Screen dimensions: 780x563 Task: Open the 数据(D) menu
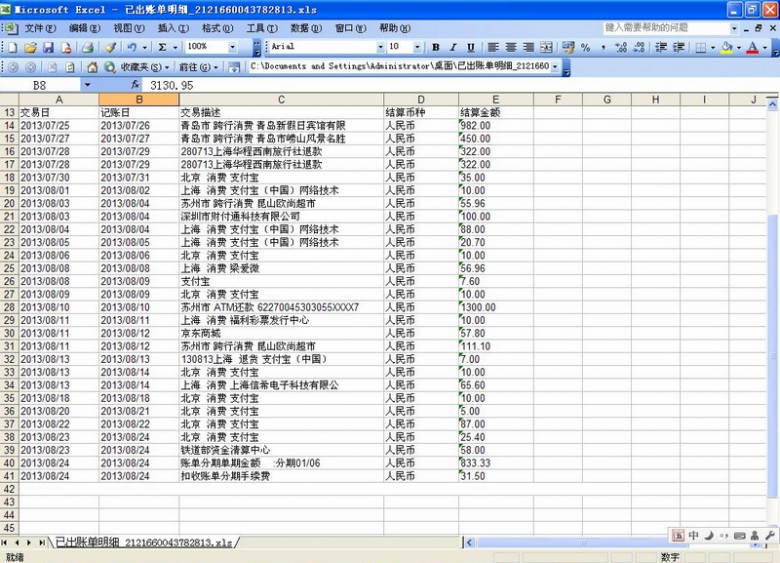point(306,28)
